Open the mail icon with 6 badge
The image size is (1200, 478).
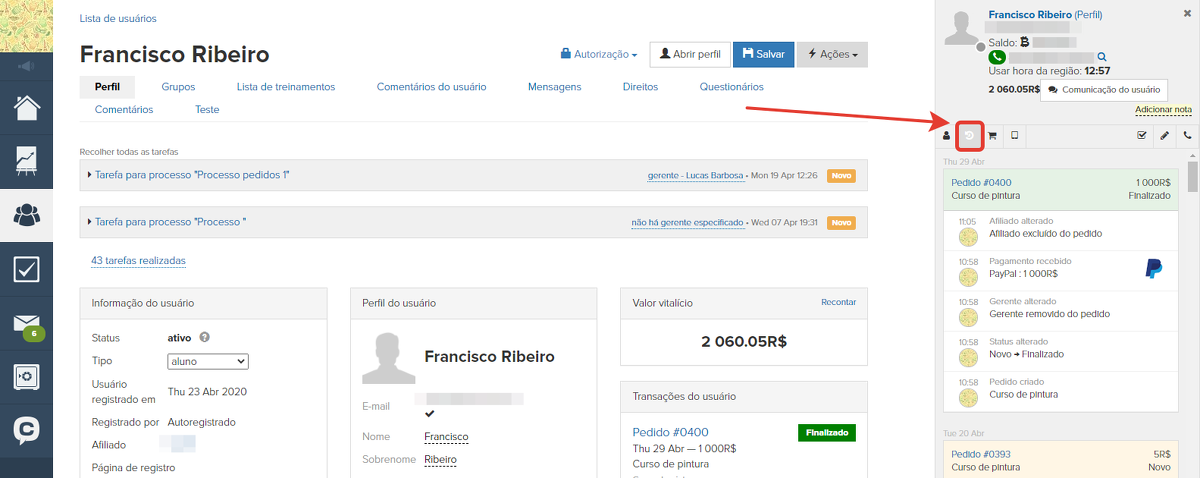click(27, 323)
